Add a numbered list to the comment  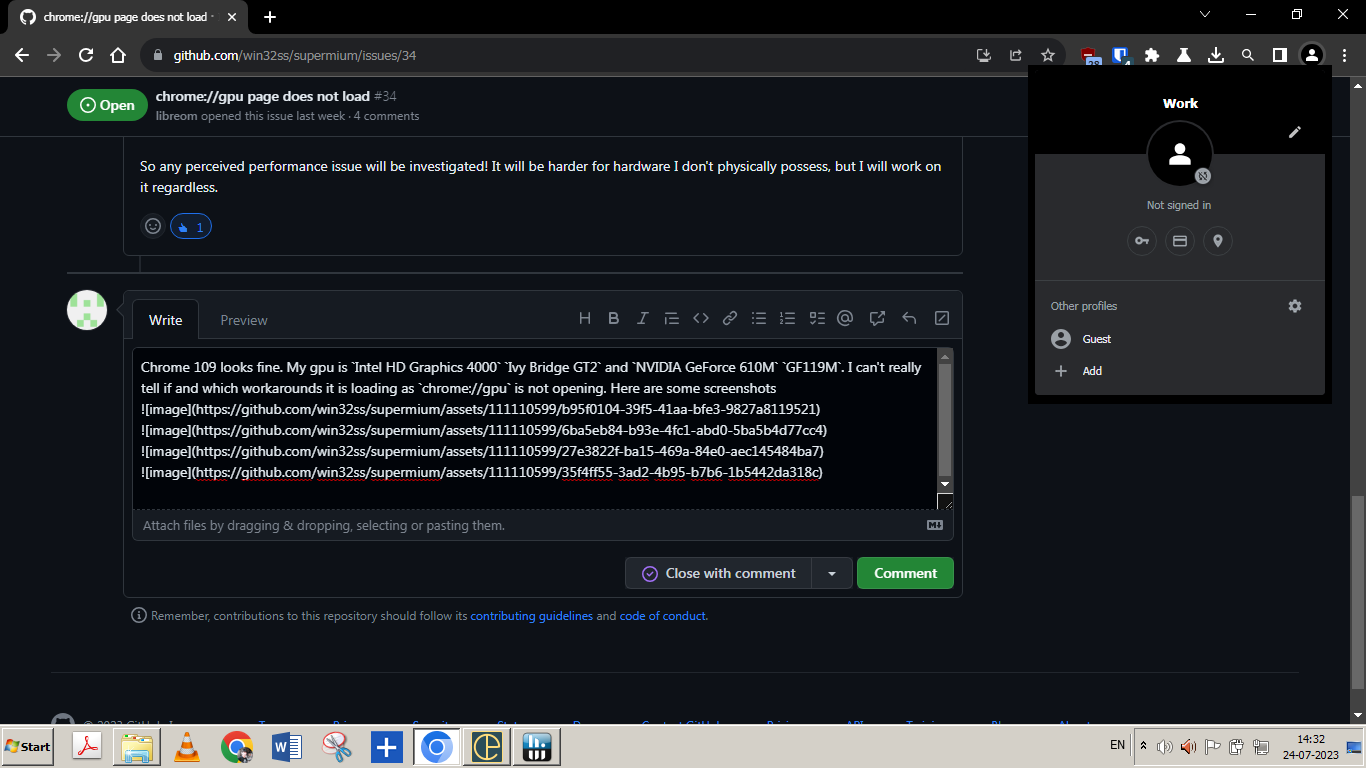tap(787, 317)
